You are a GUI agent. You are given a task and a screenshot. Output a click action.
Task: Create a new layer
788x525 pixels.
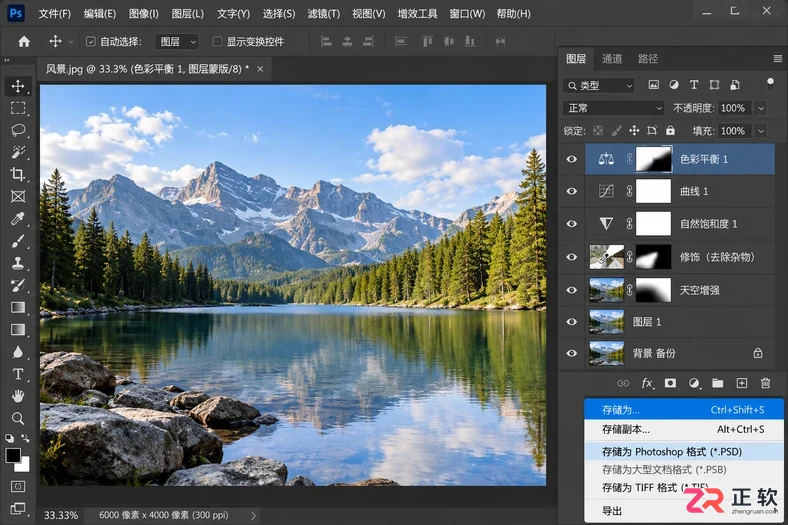742,383
